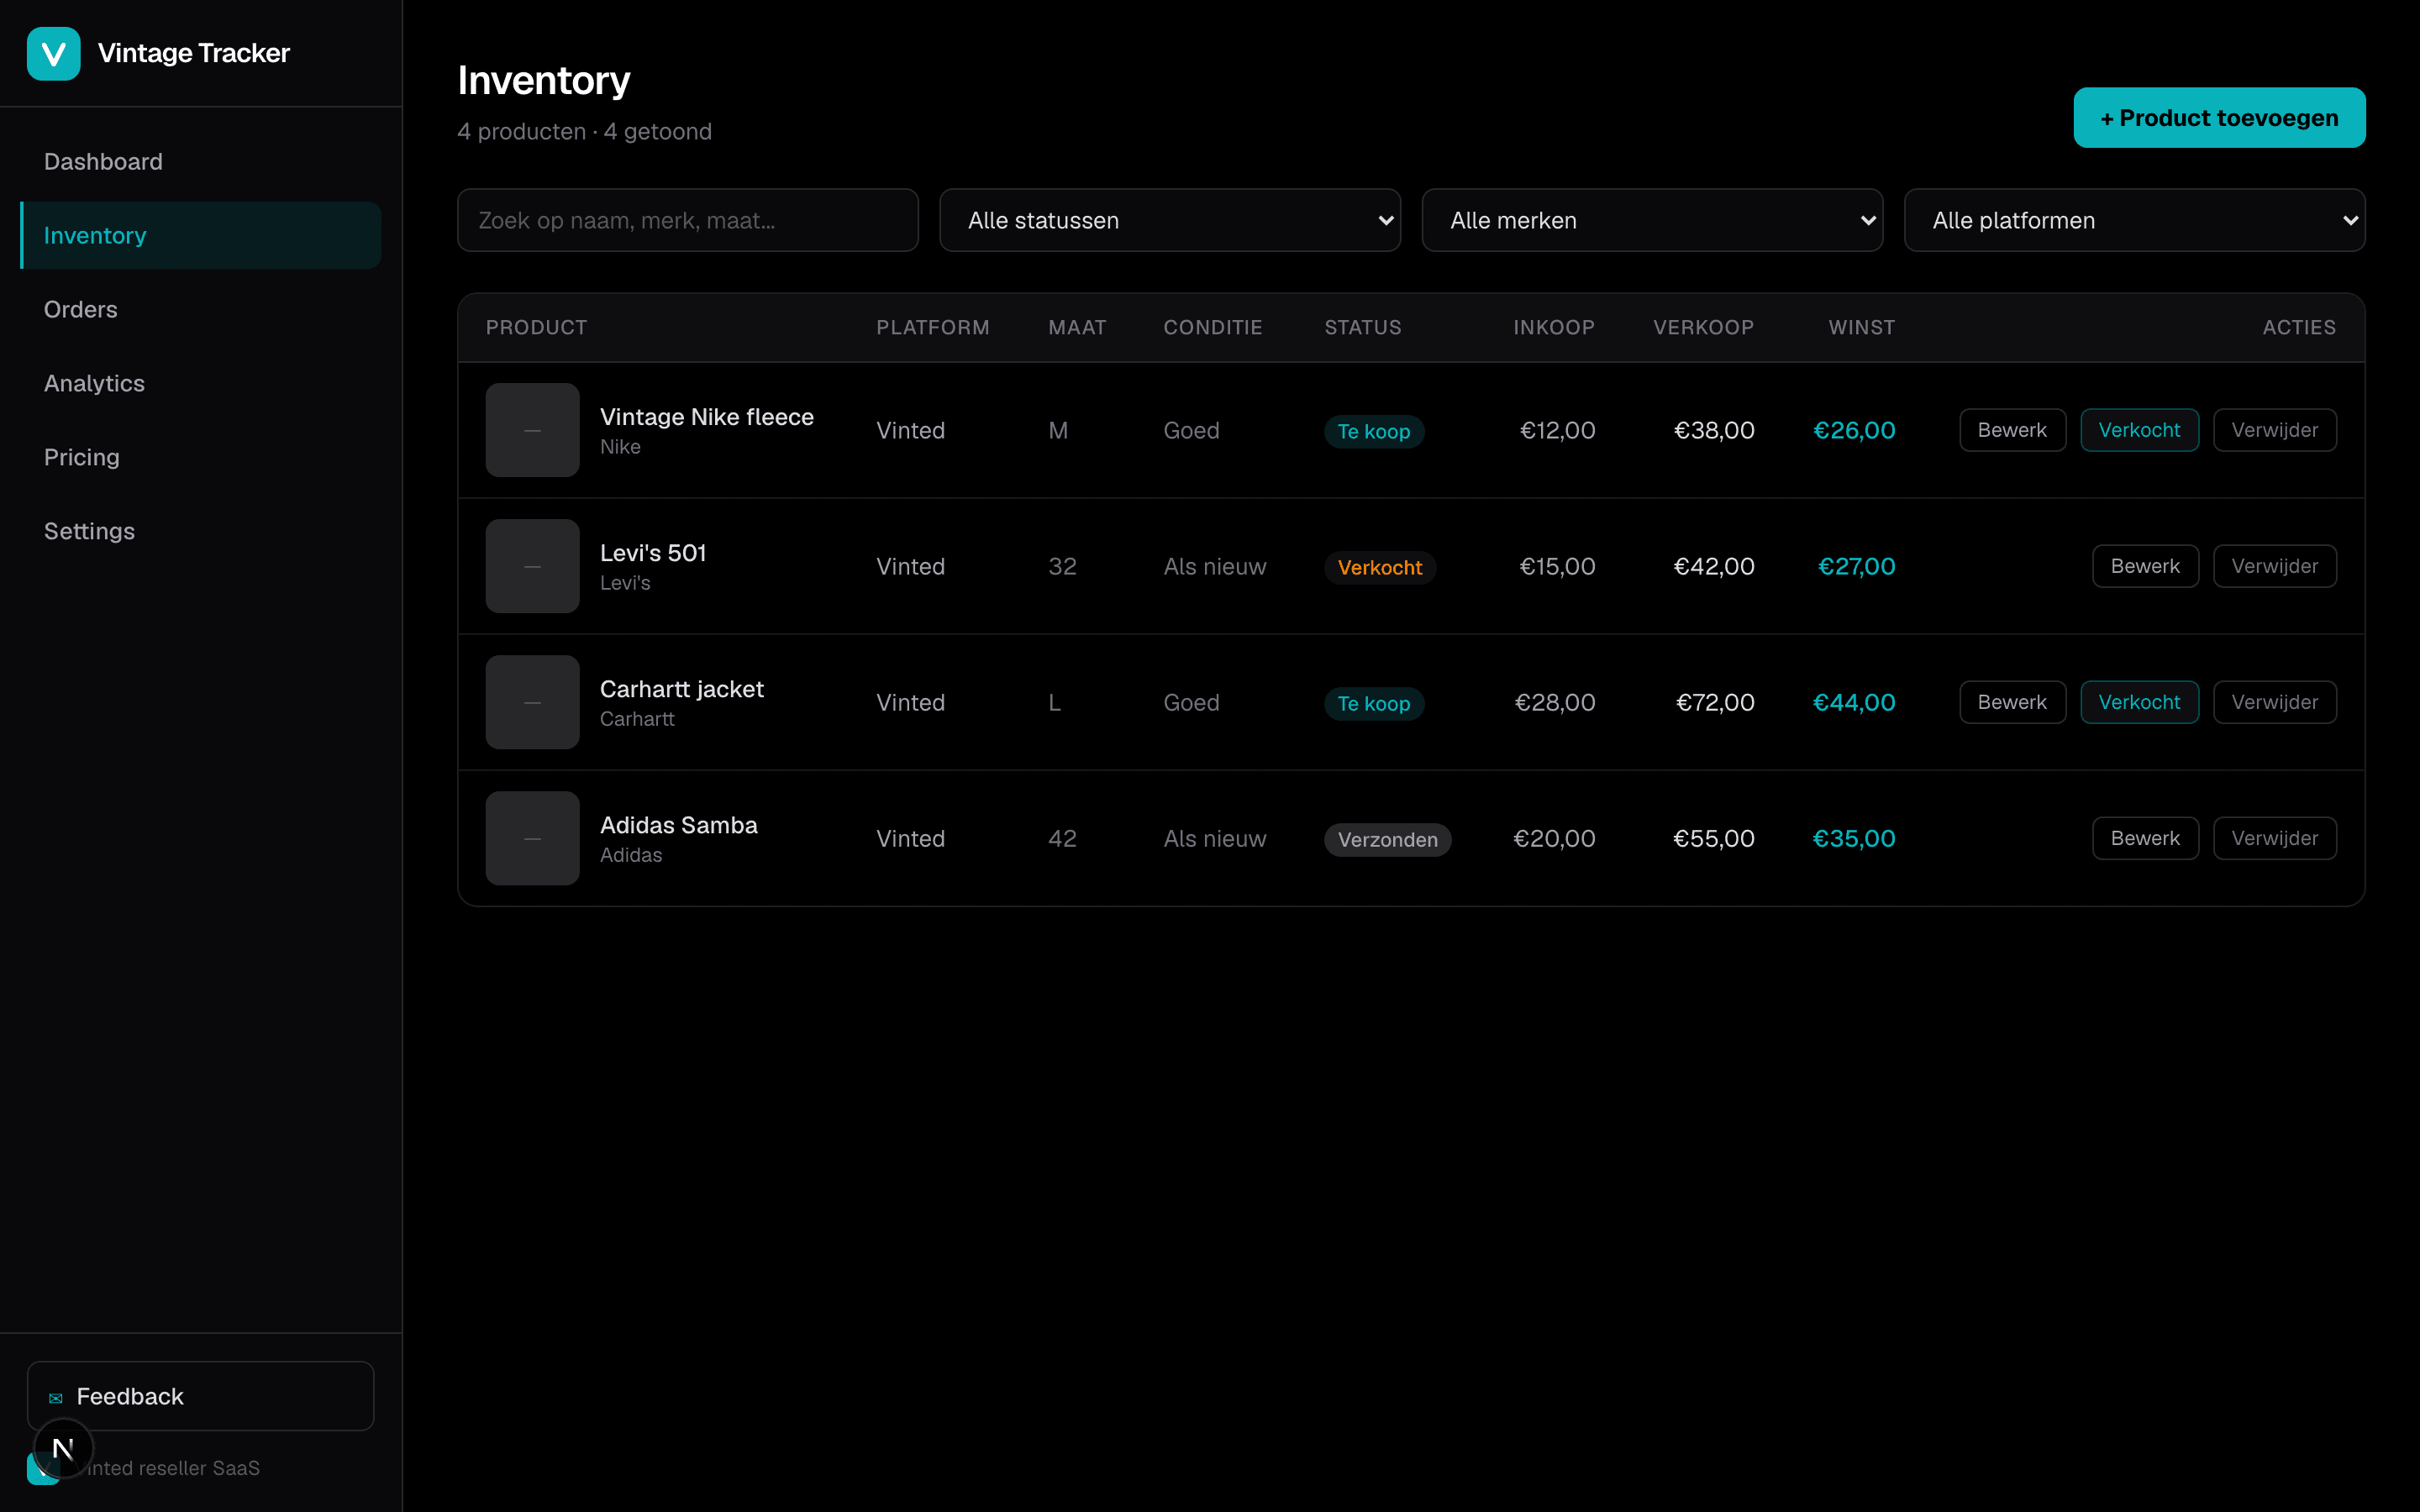Viewport: 2420px width, 1512px height.
Task: Click the Vintage Tracker title text
Action: [194, 53]
